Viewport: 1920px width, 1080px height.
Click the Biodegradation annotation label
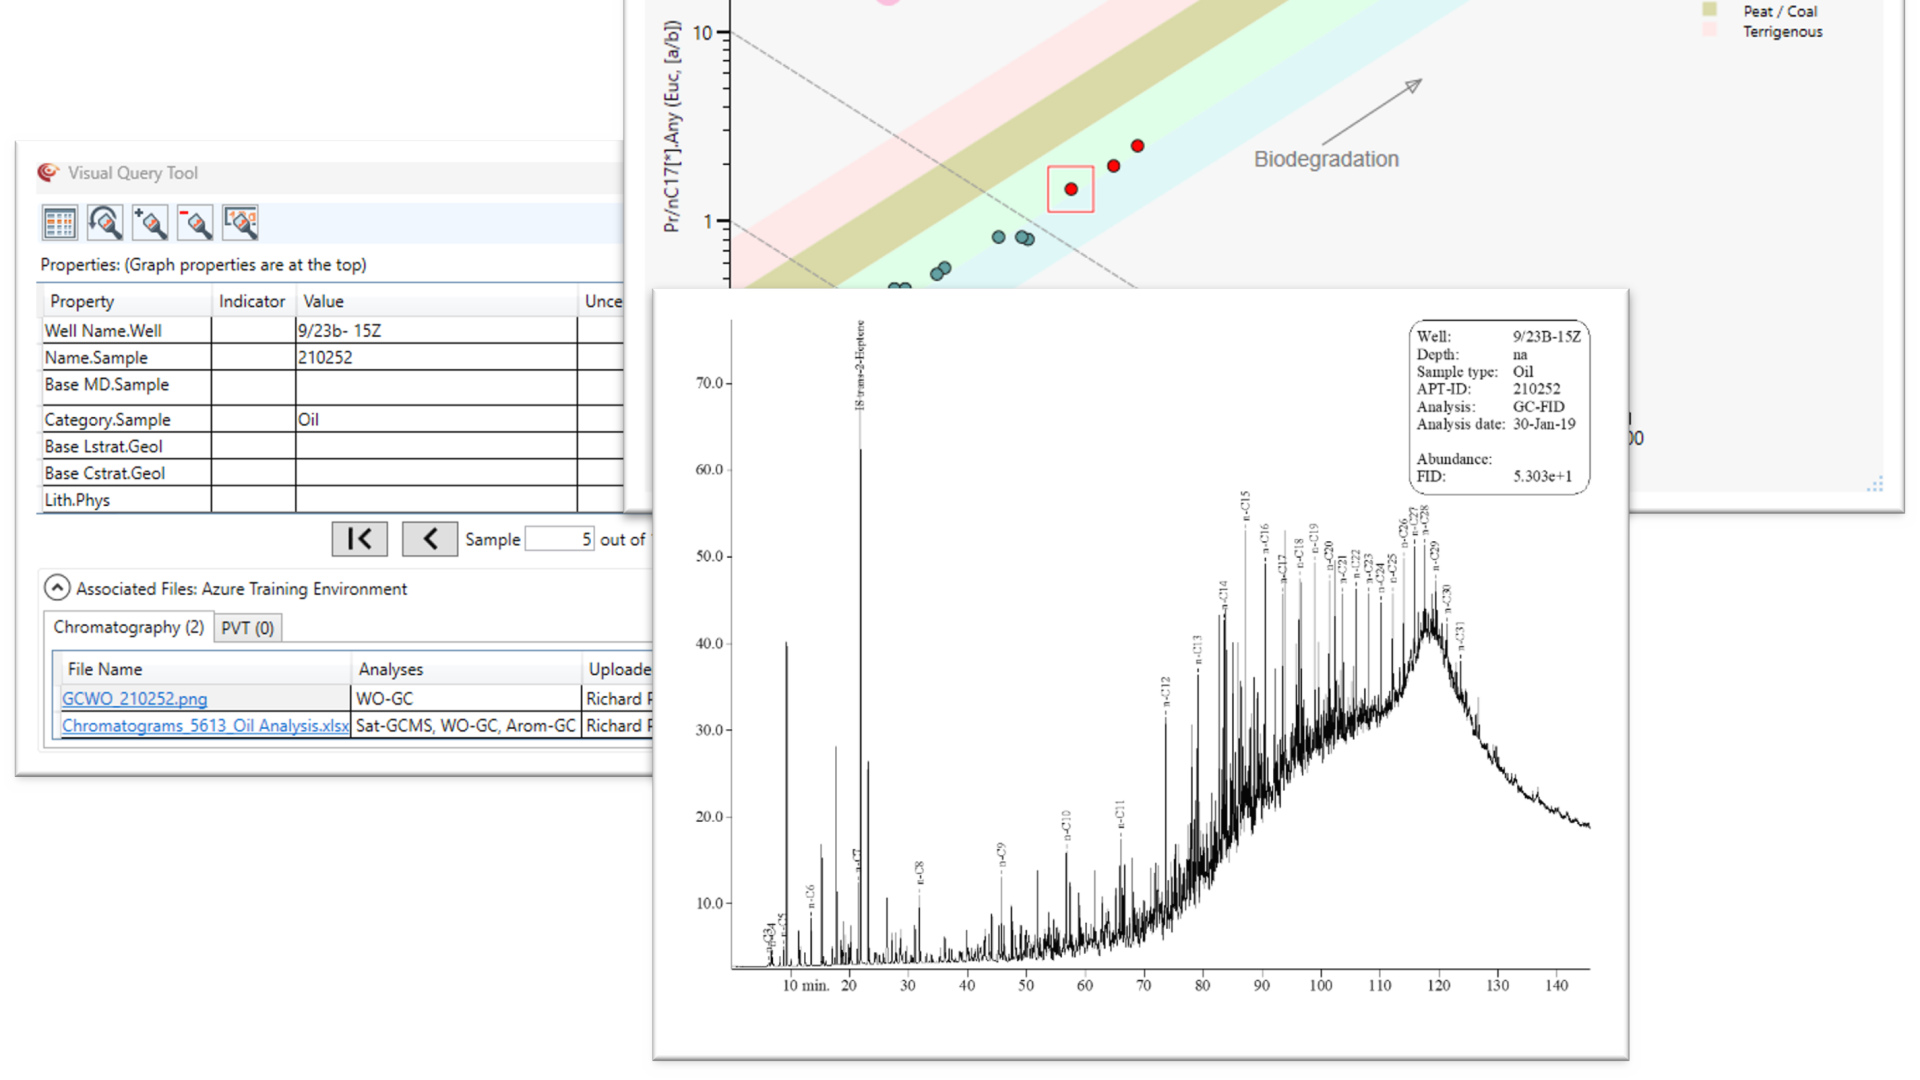1326,159
